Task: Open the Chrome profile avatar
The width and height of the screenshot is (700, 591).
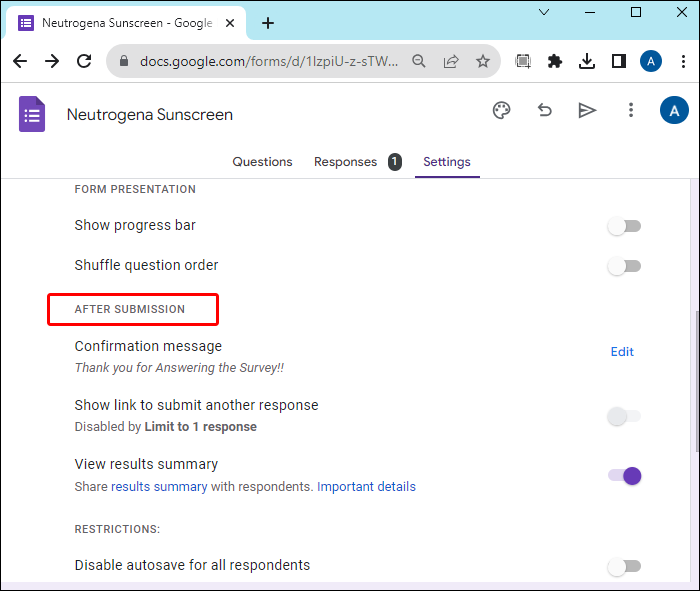Action: pyautogui.click(x=651, y=61)
